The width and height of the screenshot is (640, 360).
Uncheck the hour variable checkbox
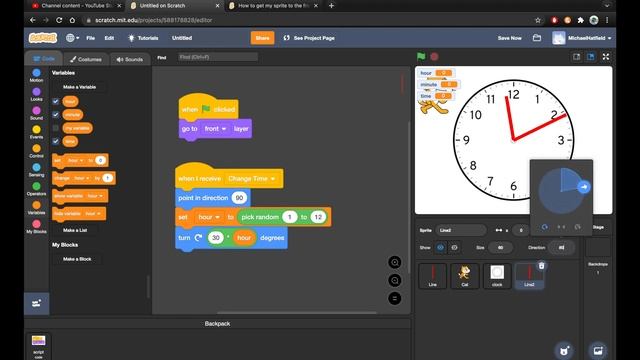click(x=56, y=101)
